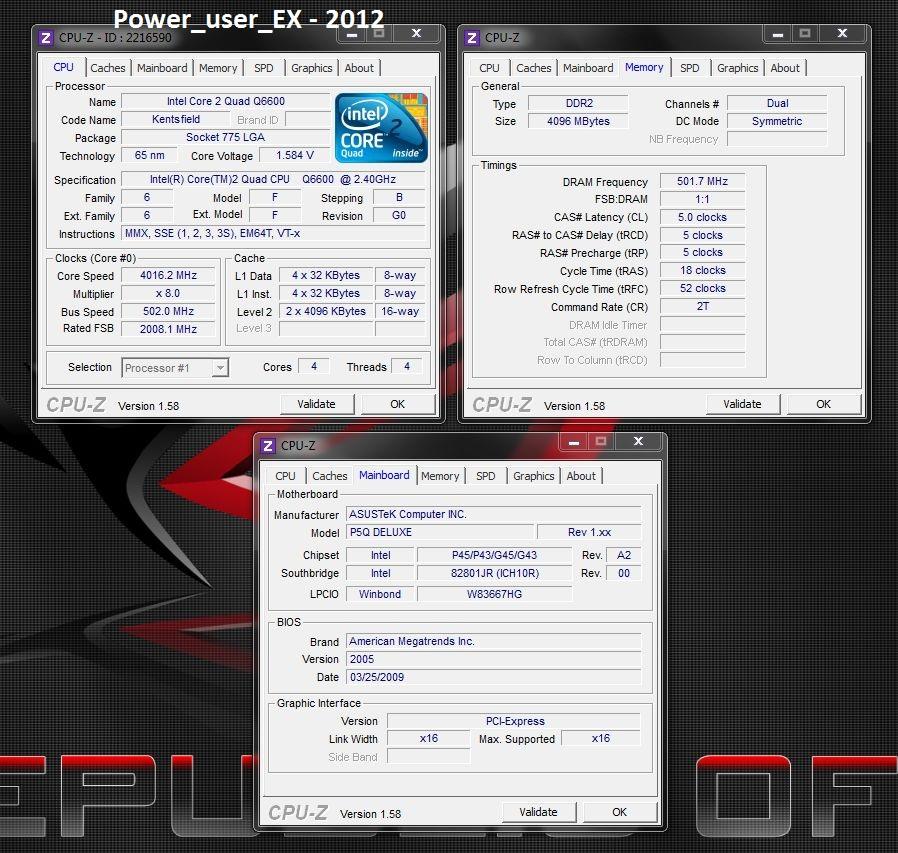898x853 pixels.
Task: Minimize the CPU-Z ID 2216590 window
Action: [352, 34]
